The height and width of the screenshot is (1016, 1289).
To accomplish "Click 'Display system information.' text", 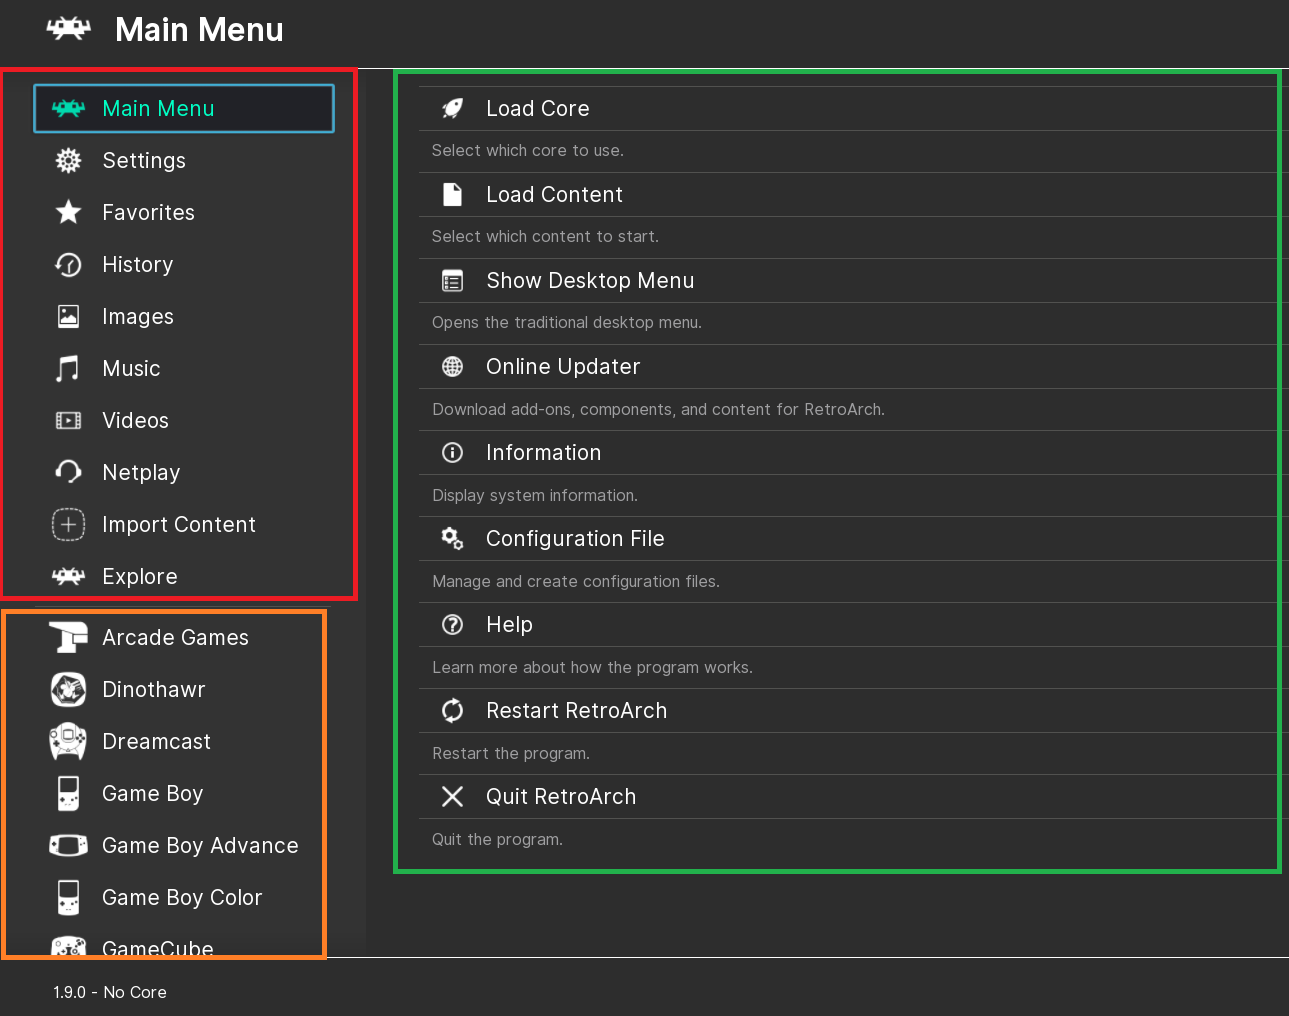I will (x=535, y=496).
